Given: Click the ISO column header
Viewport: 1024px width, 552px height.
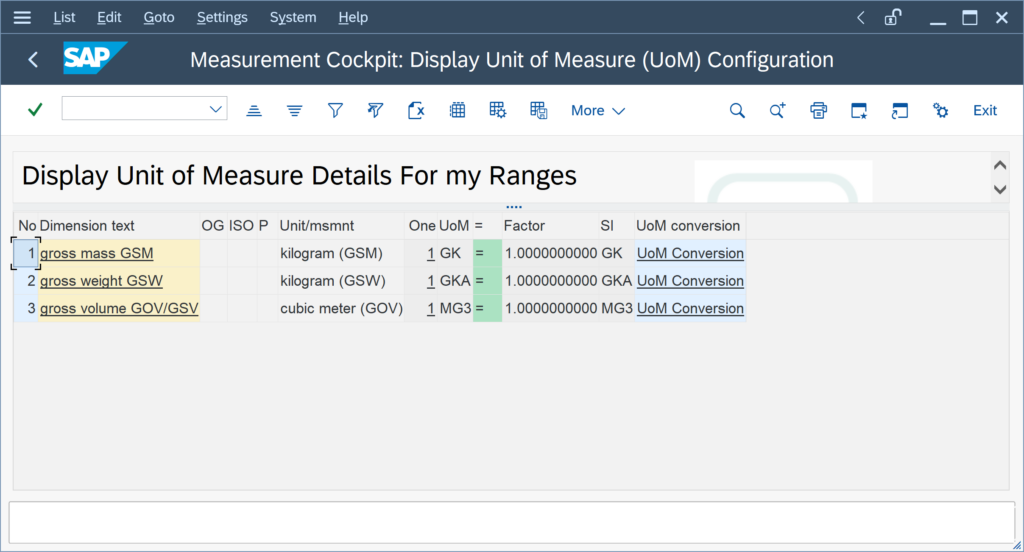Looking at the screenshot, I should (x=241, y=226).
